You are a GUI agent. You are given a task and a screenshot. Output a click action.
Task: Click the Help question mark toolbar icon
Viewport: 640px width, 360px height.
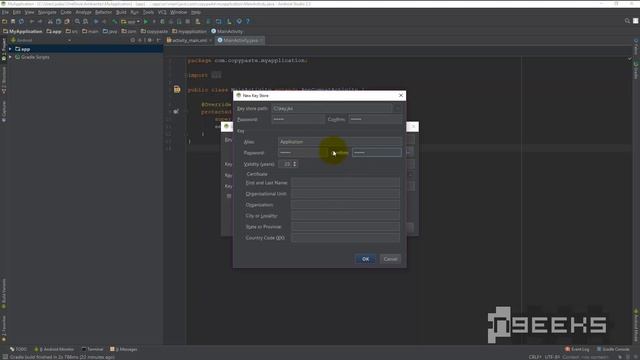(x=247, y=21)
